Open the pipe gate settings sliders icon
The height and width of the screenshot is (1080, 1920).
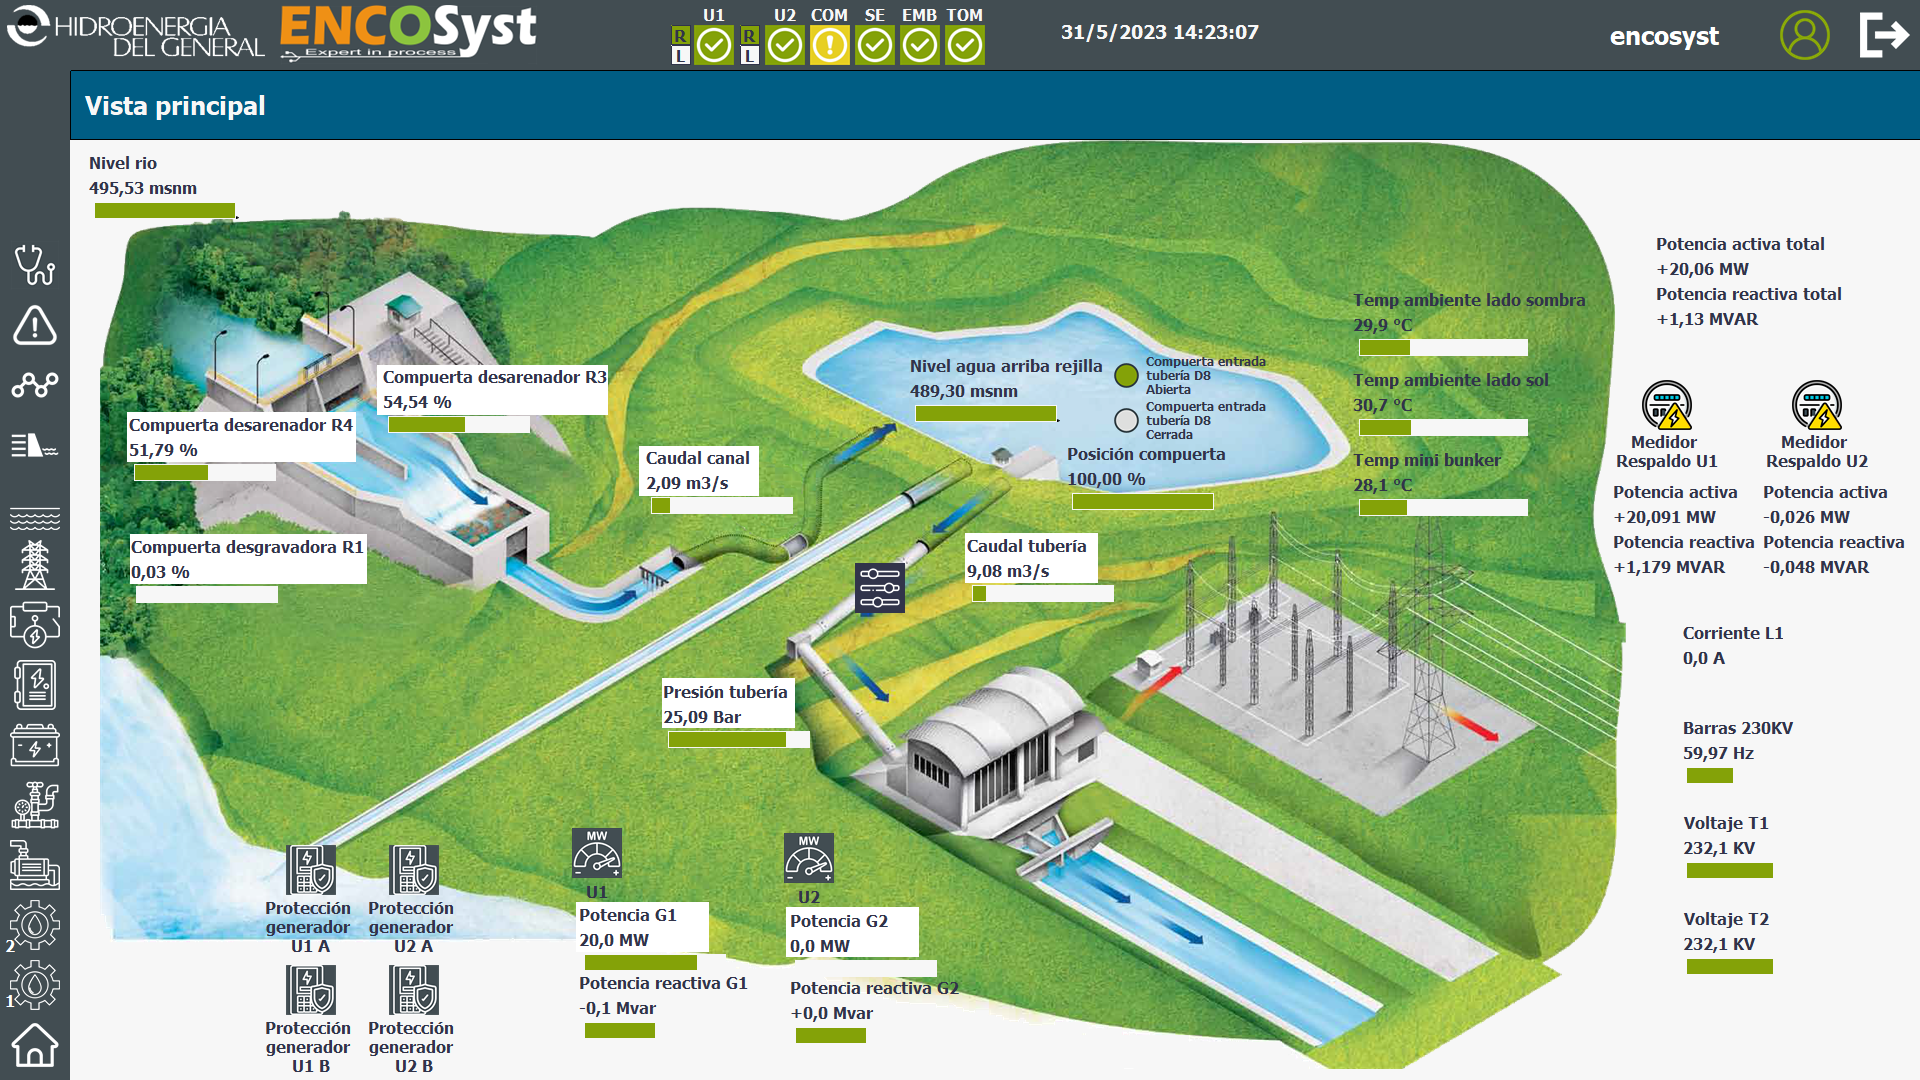point(880,588)
